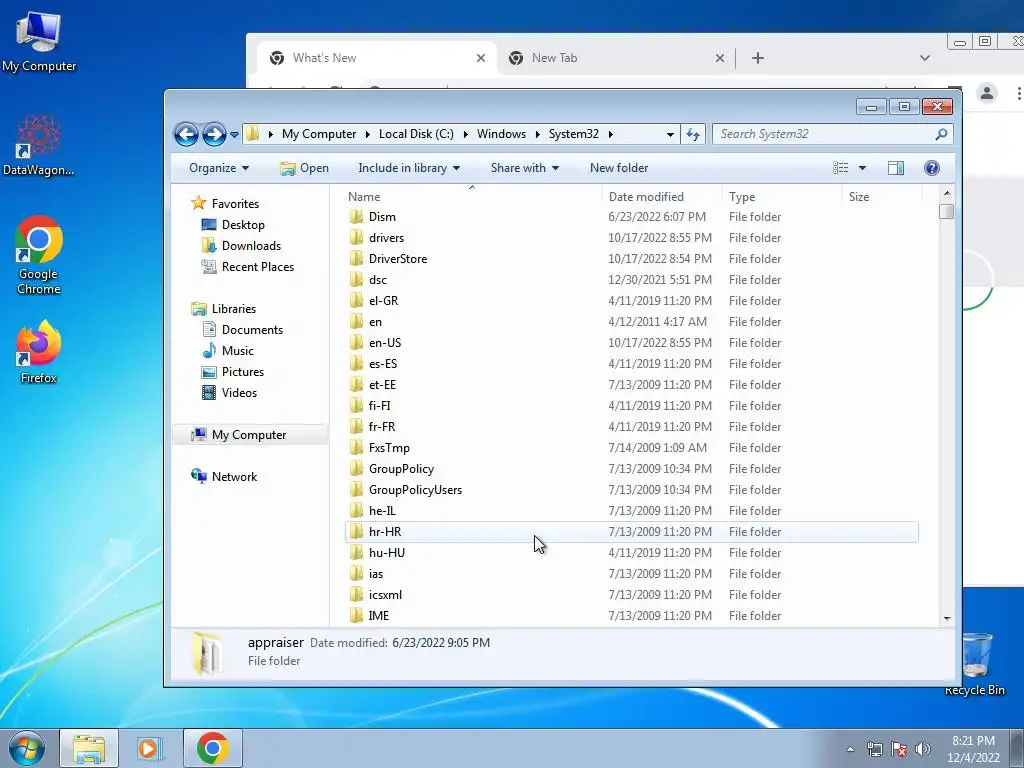Image resolution: width=1024 pixels, height=768 pixels.
Task: Switch to the New Tab tab in Chrome
Action: (616, 58)
